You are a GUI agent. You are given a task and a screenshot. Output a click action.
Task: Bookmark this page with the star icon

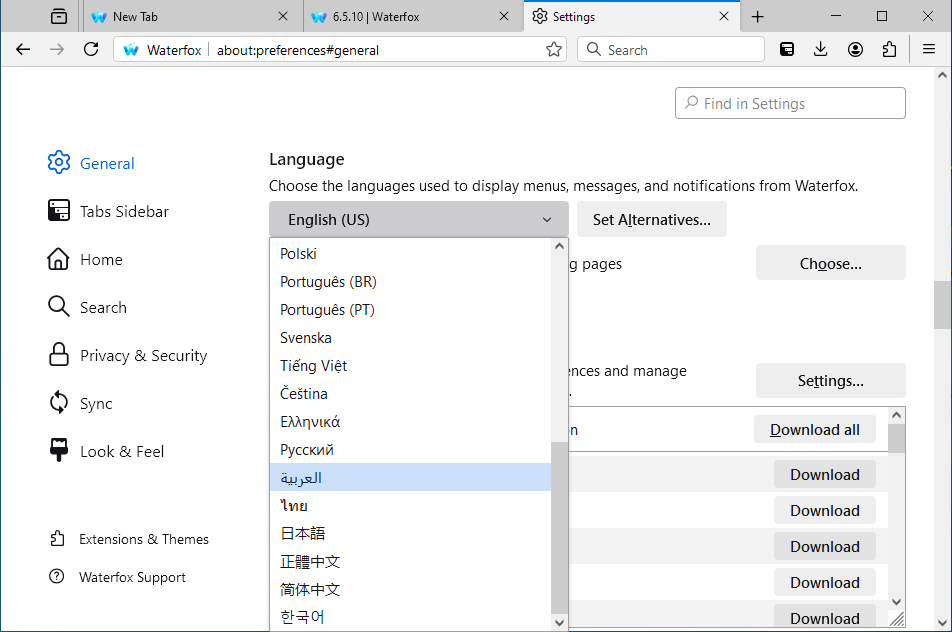[553, 50]
